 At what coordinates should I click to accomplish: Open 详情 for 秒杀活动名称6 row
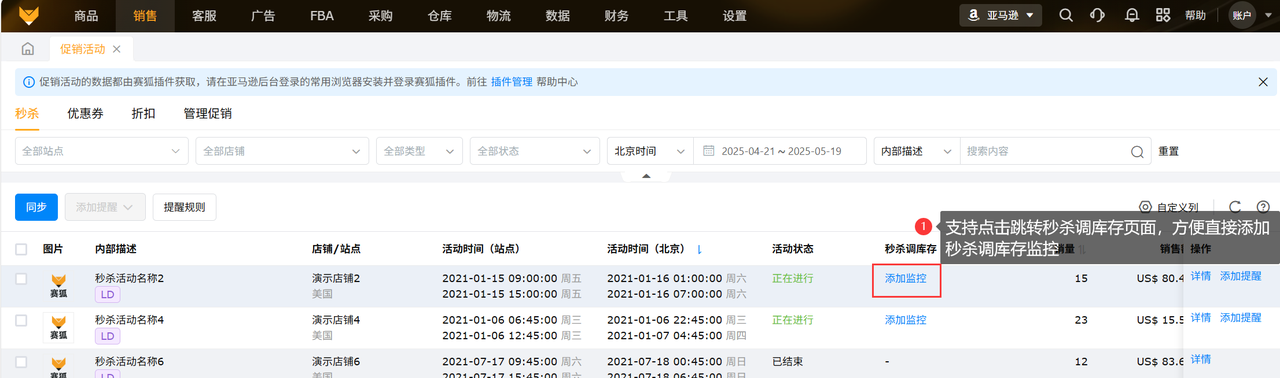[1200, 359]
